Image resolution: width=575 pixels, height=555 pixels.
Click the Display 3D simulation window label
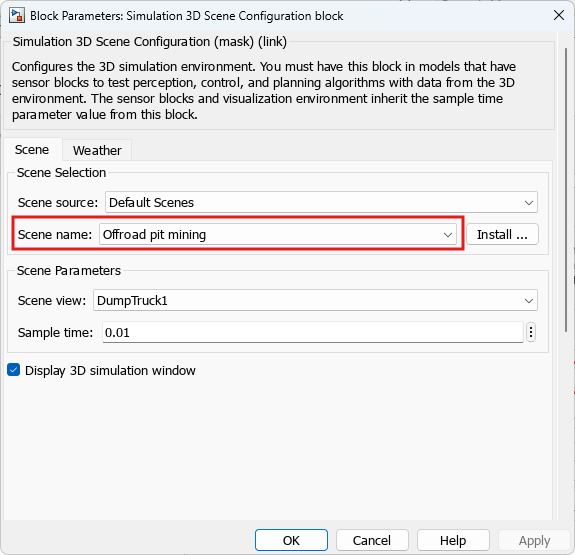pyautogui.click(x=110, y=370)
